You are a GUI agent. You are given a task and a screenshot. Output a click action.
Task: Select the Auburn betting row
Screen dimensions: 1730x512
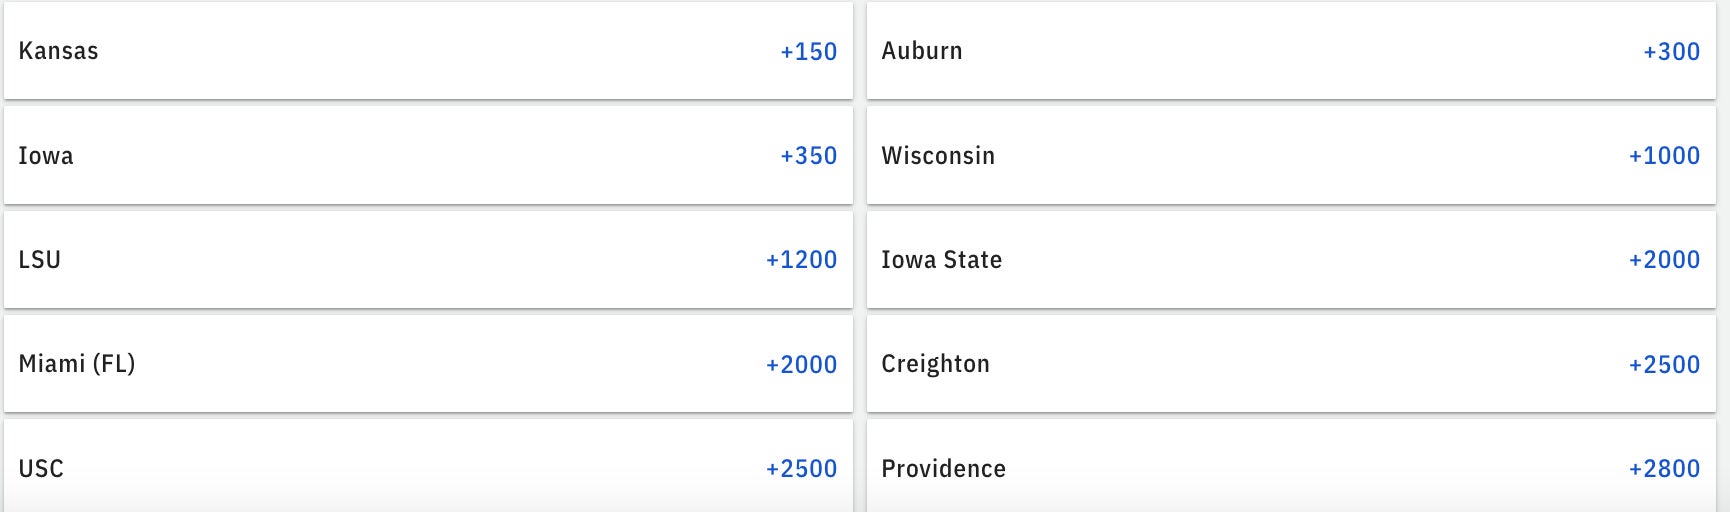click(1291, 50)
